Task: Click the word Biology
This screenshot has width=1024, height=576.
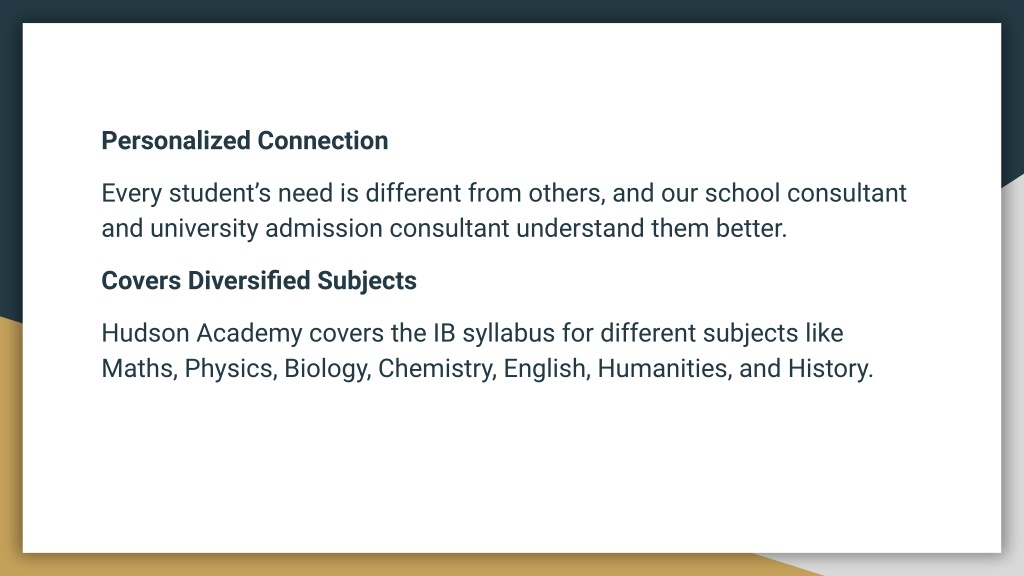Action: 327,369
